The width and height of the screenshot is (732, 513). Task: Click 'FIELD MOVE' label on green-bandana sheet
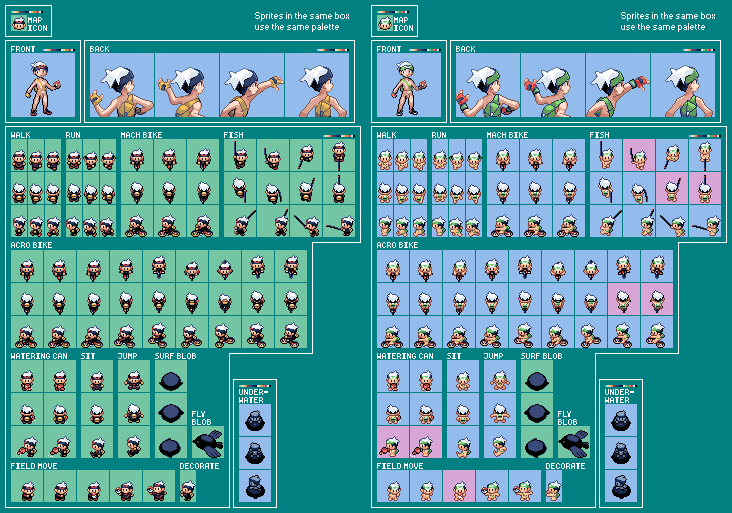(400, 466)
